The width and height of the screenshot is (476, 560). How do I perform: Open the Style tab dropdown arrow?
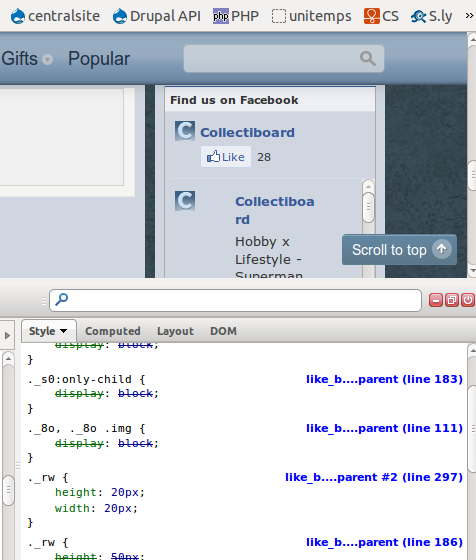point(64,331)
